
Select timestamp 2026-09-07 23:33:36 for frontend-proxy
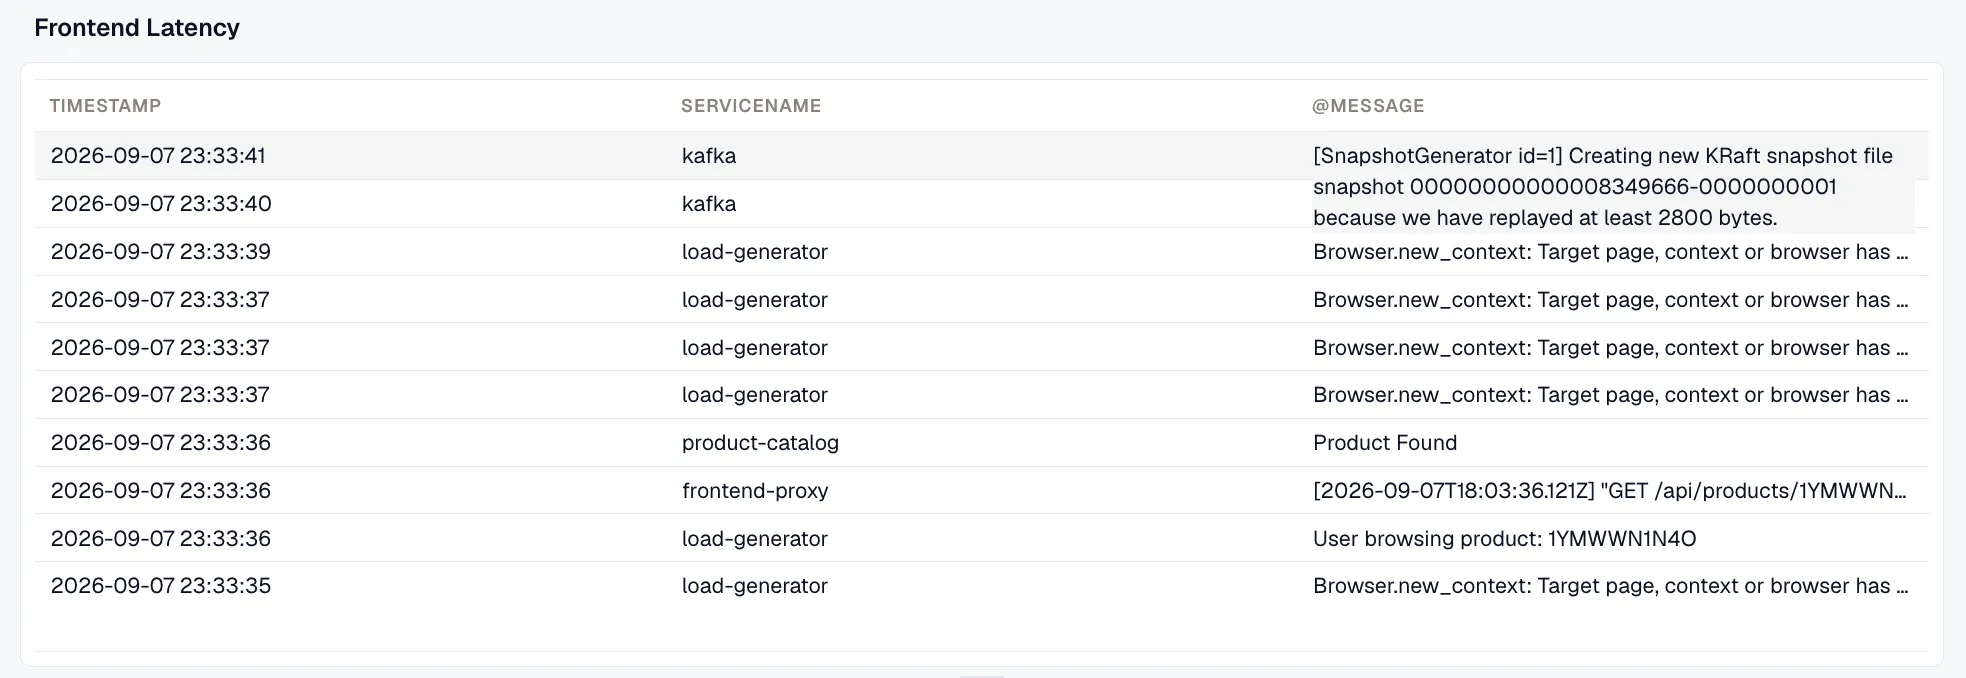[x=161, y=491]
